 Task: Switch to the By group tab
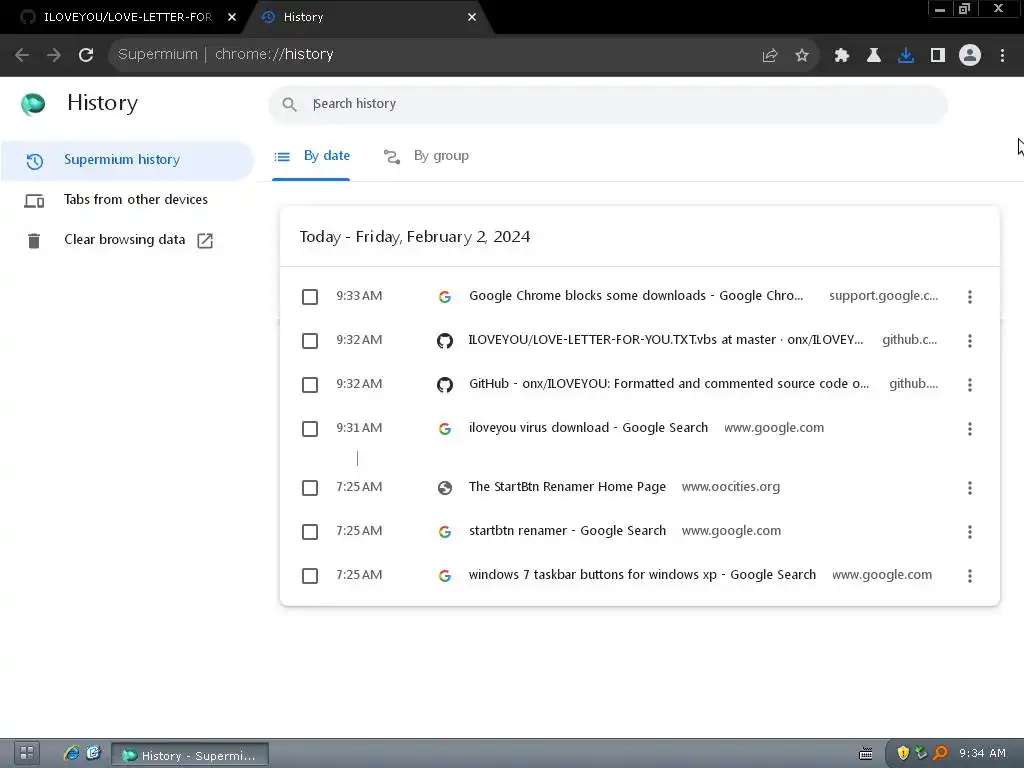pos(426,156)
